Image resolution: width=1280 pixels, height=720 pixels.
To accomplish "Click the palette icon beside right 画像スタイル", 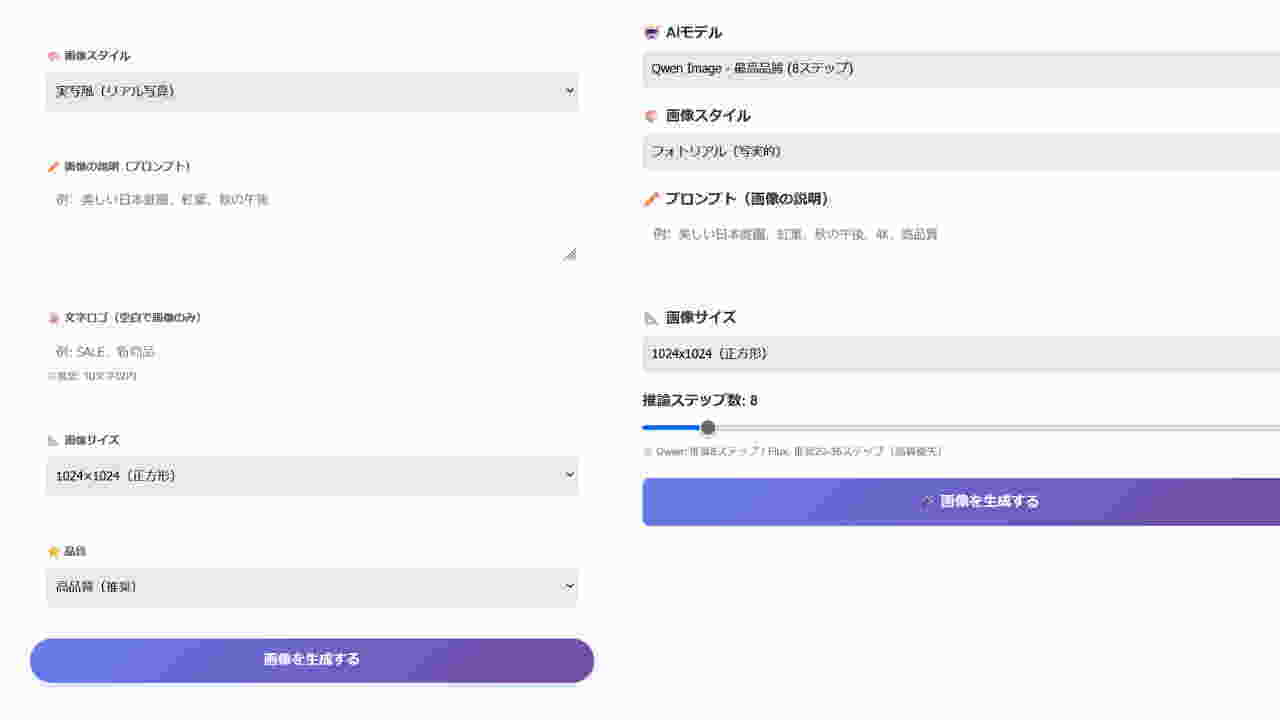I will [652, 116].
